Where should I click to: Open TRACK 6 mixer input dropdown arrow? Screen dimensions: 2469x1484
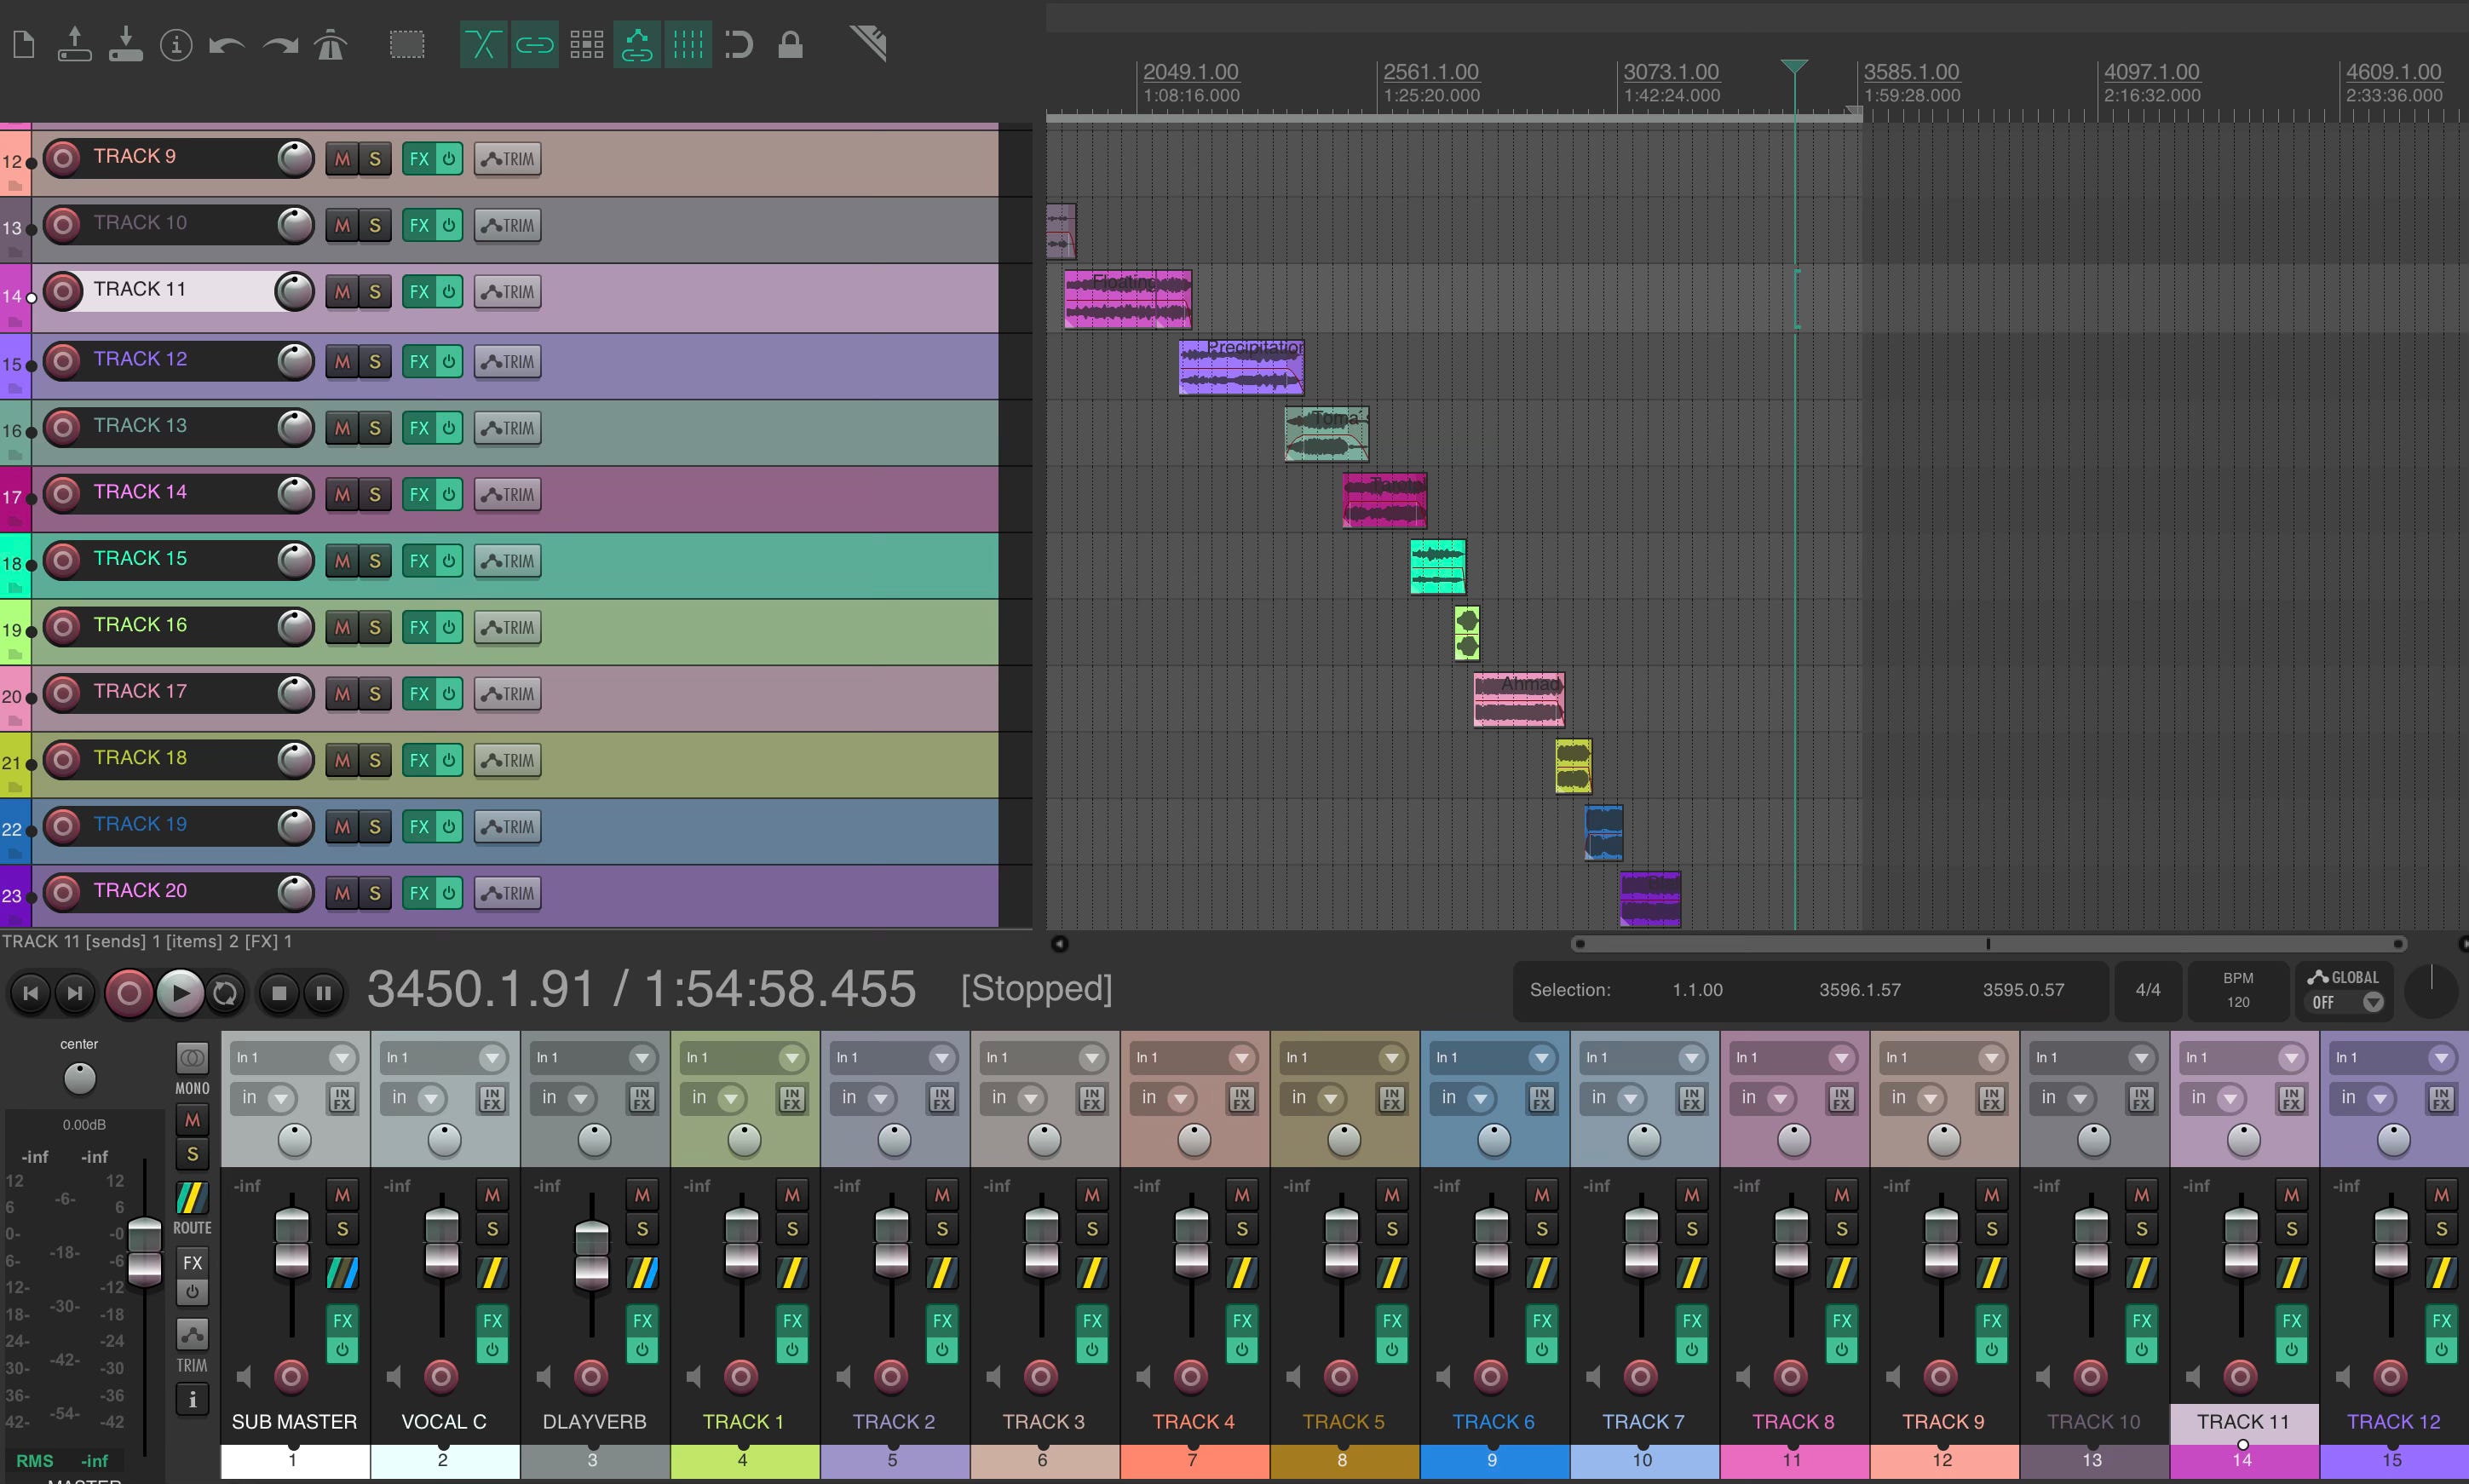tap(1541, 1058)
